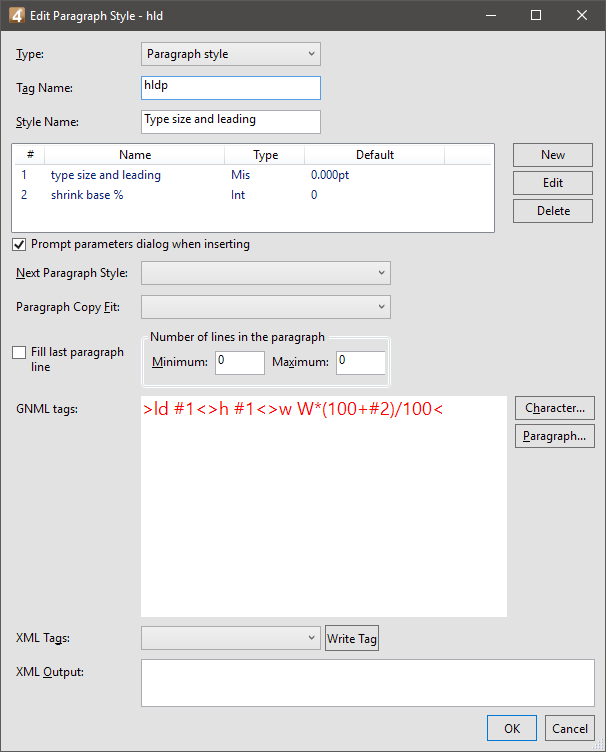This screenshot has height=752, width=606.
Task: Click inside the GNML tags text area
Action: pos(324,506)
